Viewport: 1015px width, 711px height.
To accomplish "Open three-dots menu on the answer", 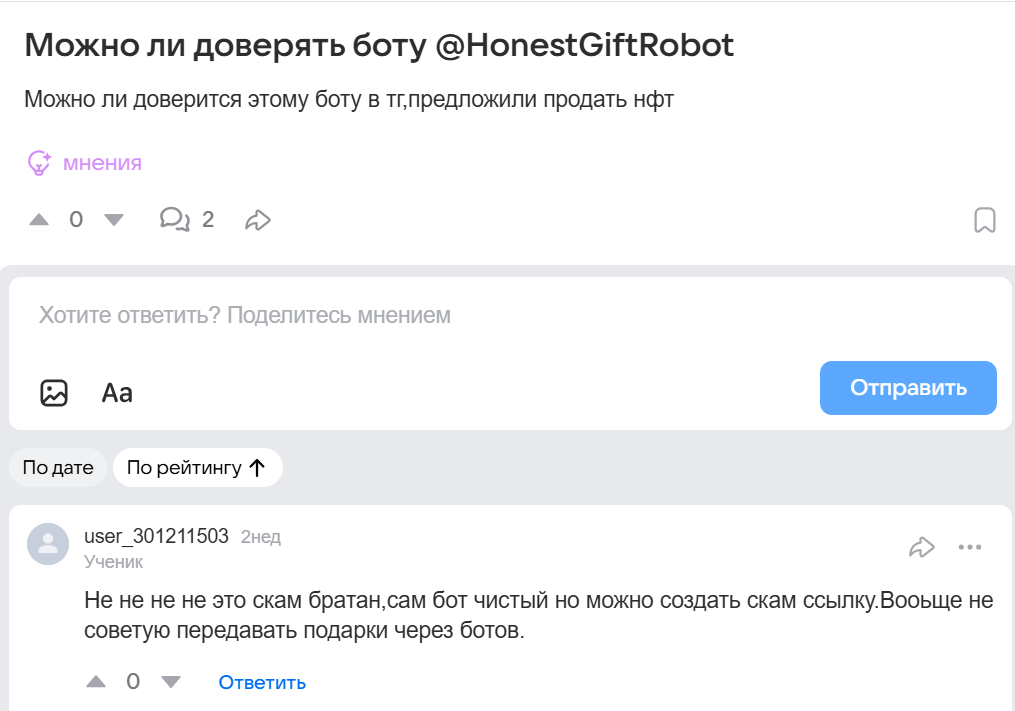I will (970, 547).
